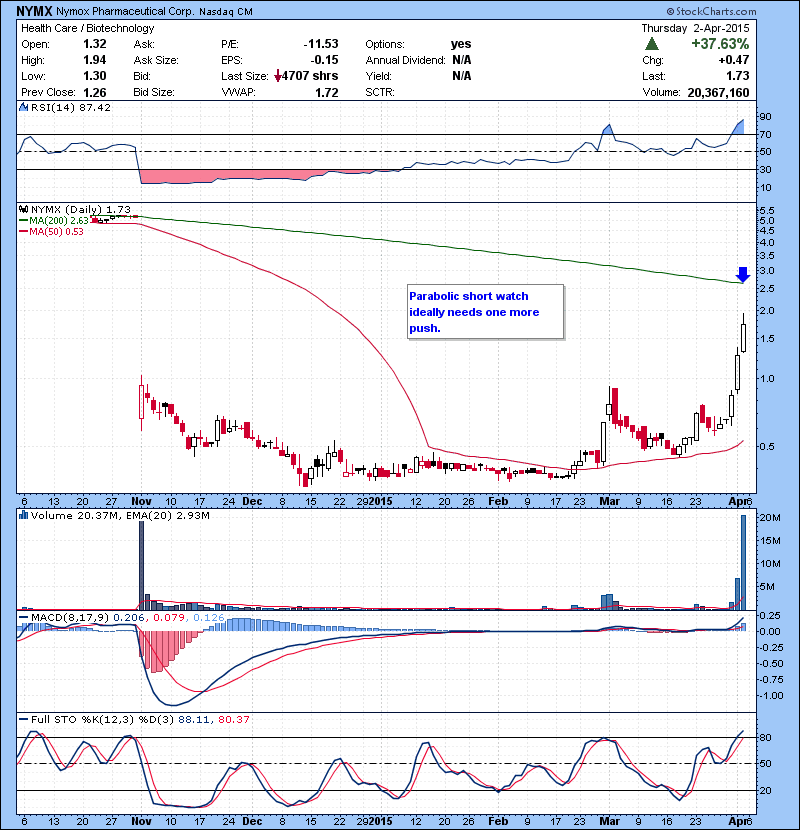Click the SCTR label

click(380, 92)
